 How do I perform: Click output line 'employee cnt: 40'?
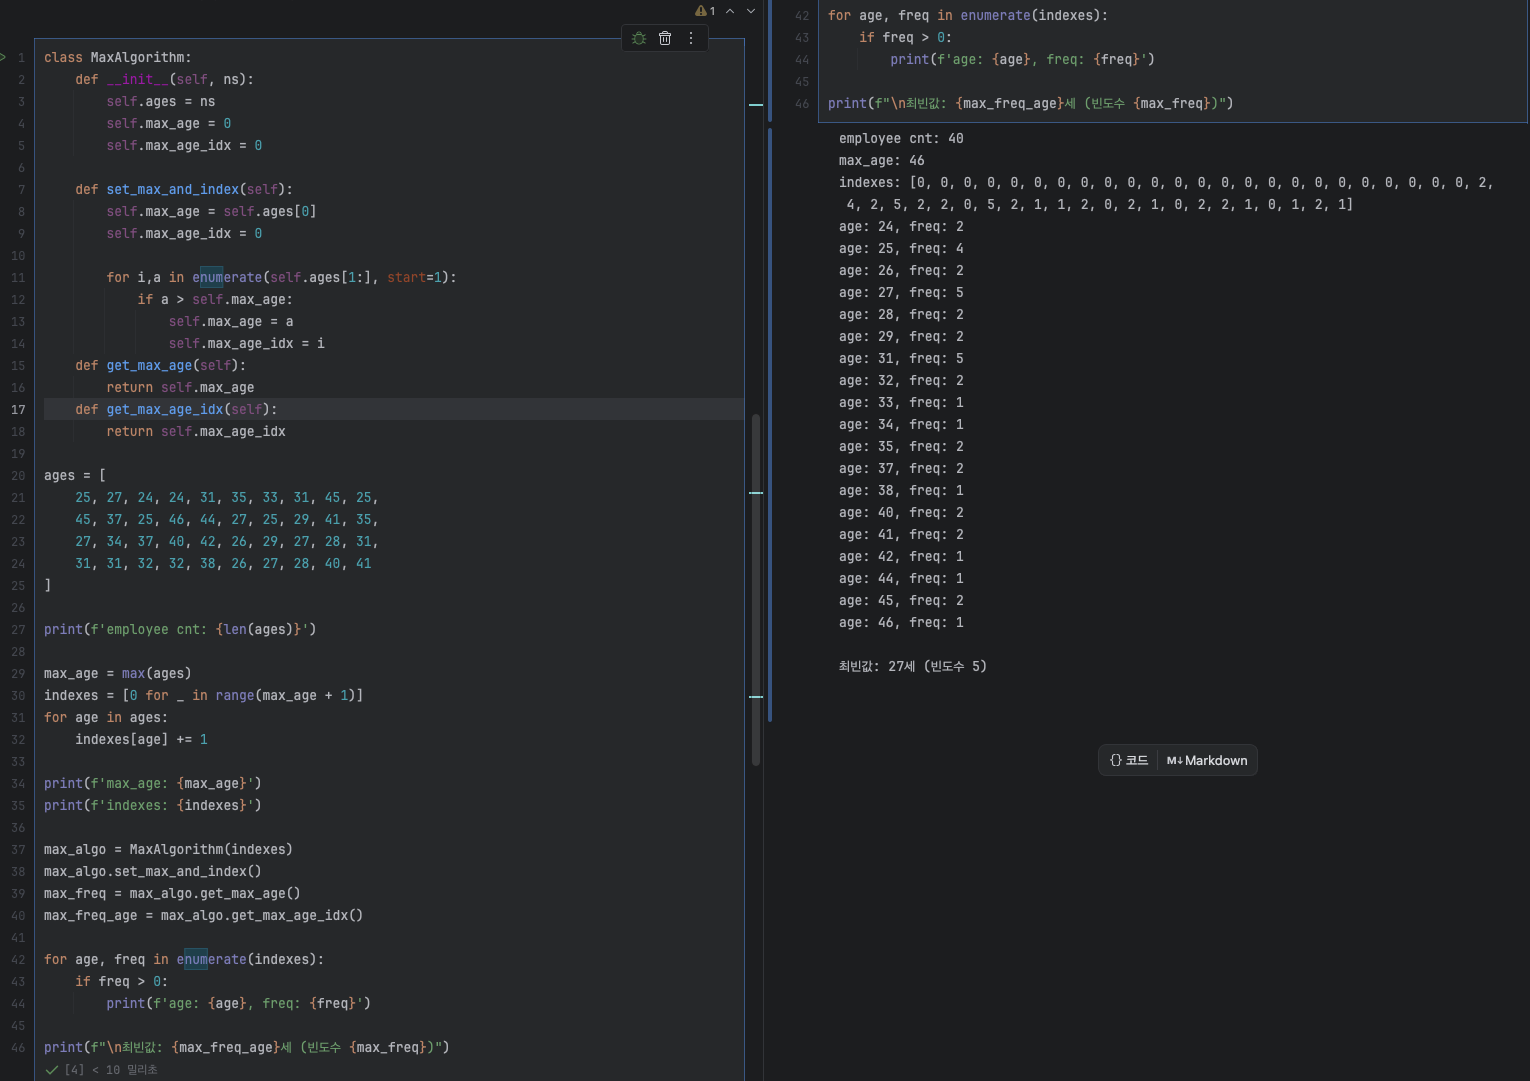tap(901, 138)
